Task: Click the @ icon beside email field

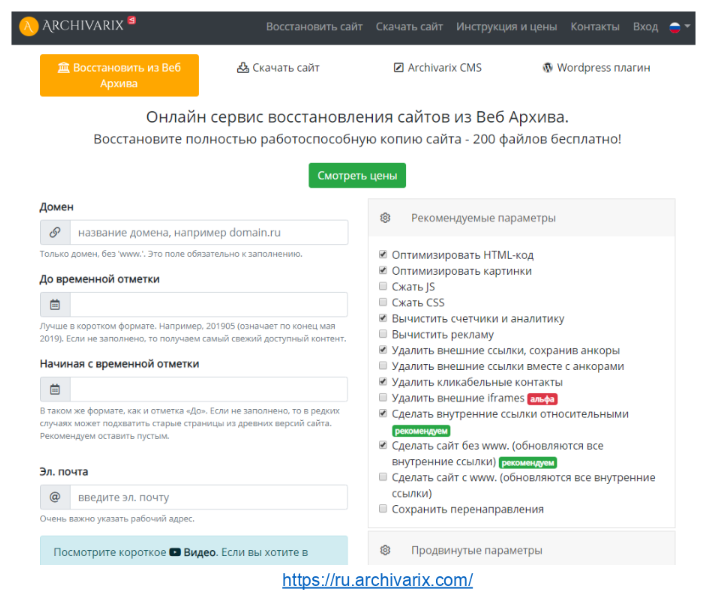Action: point(55,497)
